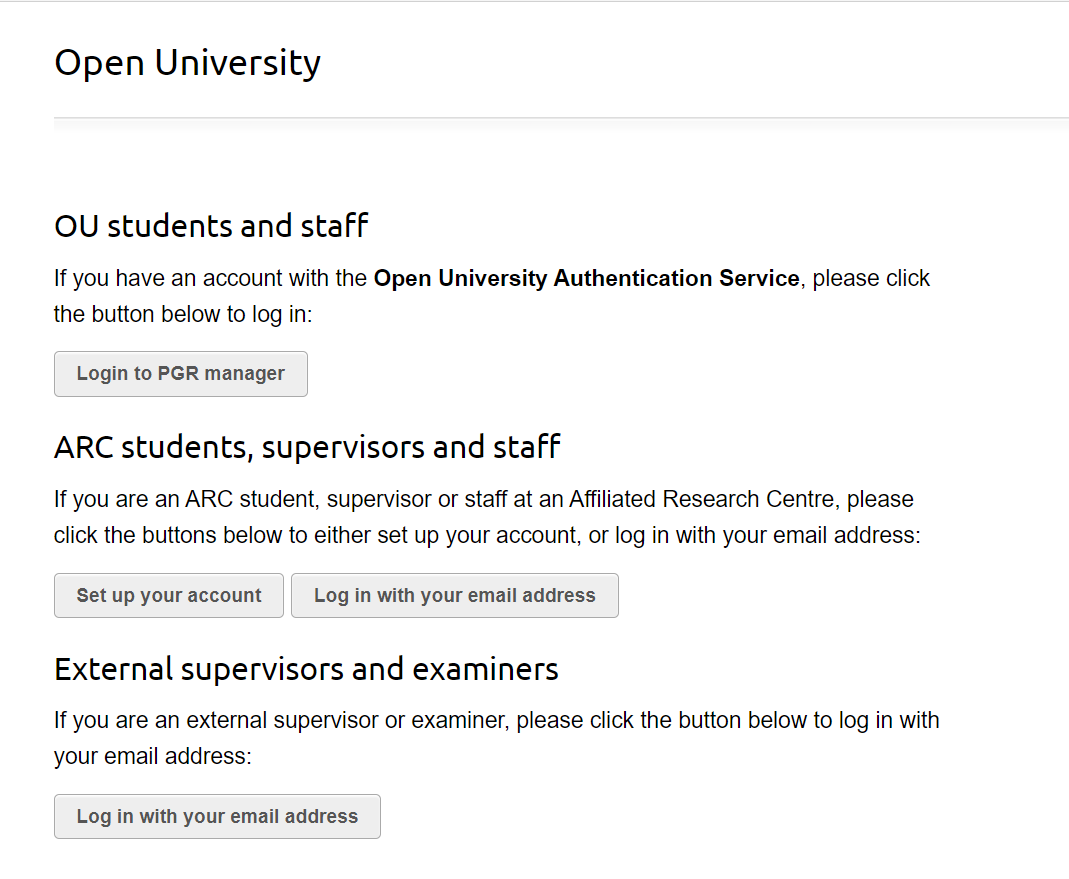
Task: Click the External supervisors and examiners heading
Action: tap(306, 669)
